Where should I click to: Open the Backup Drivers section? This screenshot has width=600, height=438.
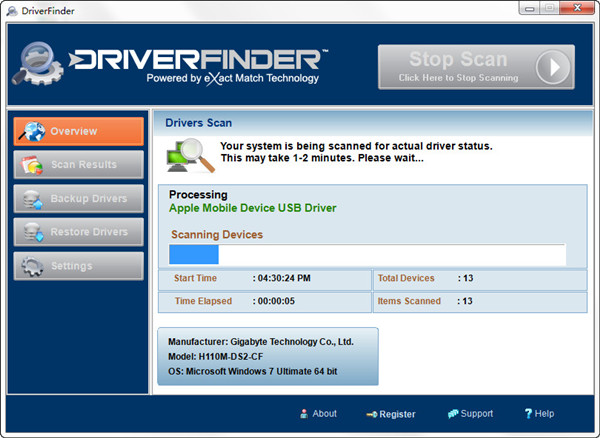click(78, 199)
